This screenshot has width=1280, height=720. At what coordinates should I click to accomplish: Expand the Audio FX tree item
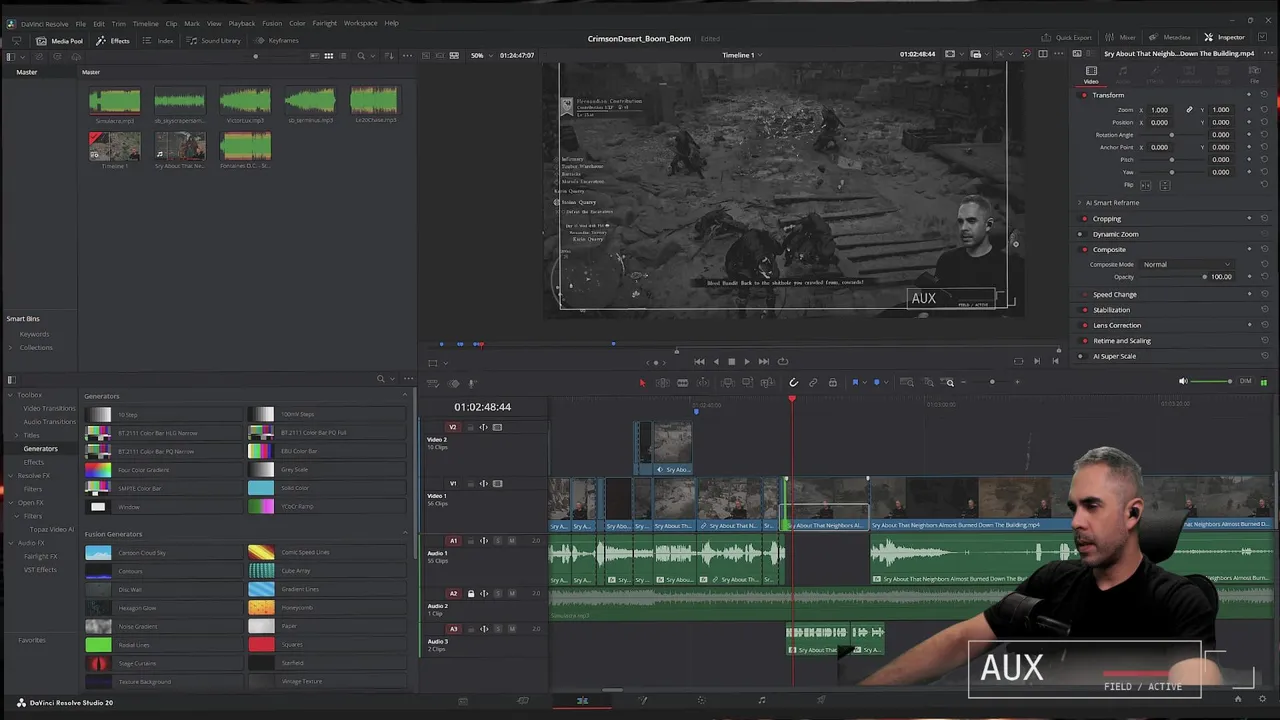(x=11, y=543)
